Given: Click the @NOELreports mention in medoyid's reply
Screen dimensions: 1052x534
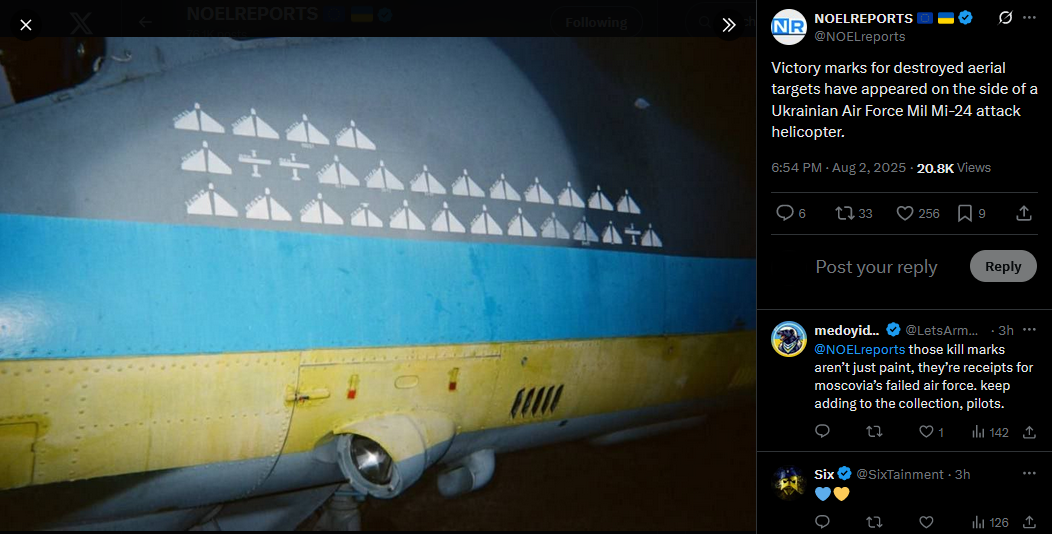Looking at the screenshot, I should tap(859, 350).
